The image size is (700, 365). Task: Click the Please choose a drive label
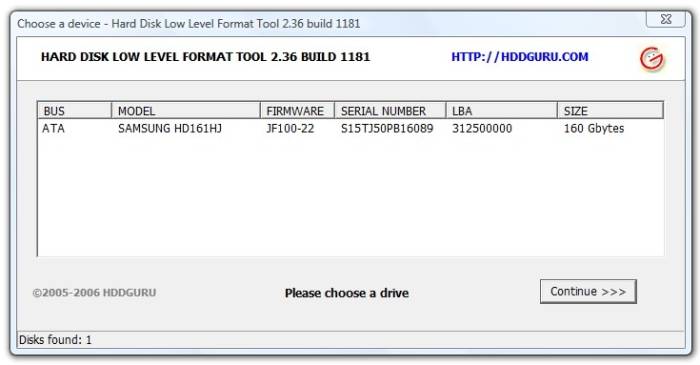click(347, 293)
